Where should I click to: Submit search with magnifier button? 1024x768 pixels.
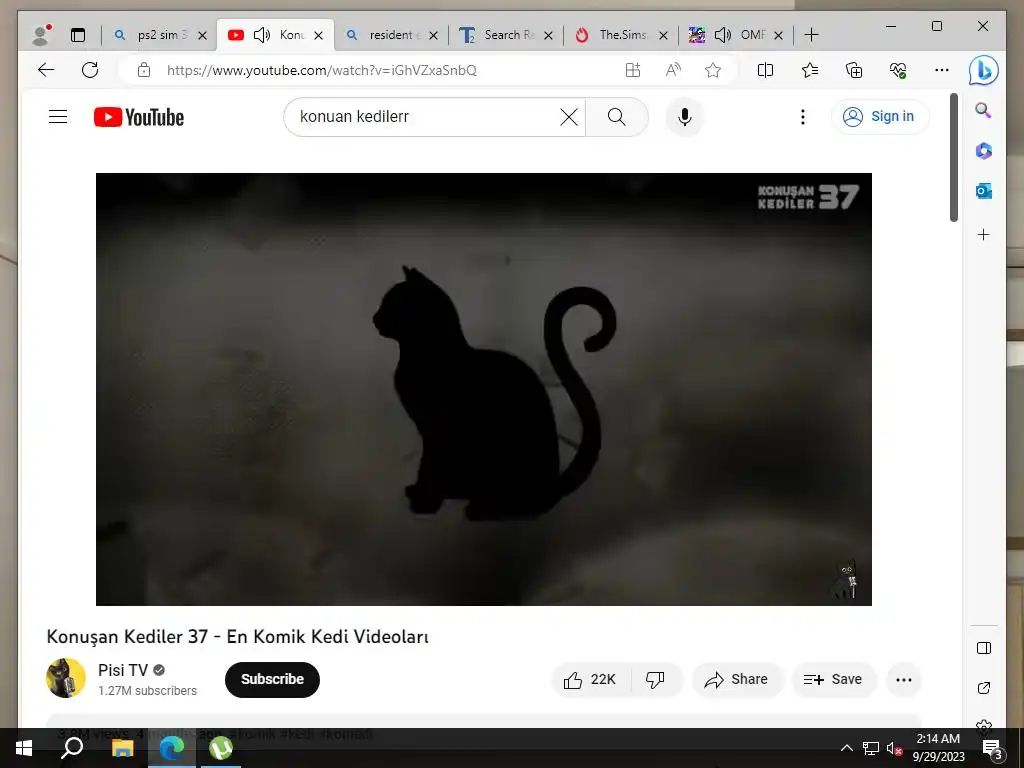tap(616, 117)
